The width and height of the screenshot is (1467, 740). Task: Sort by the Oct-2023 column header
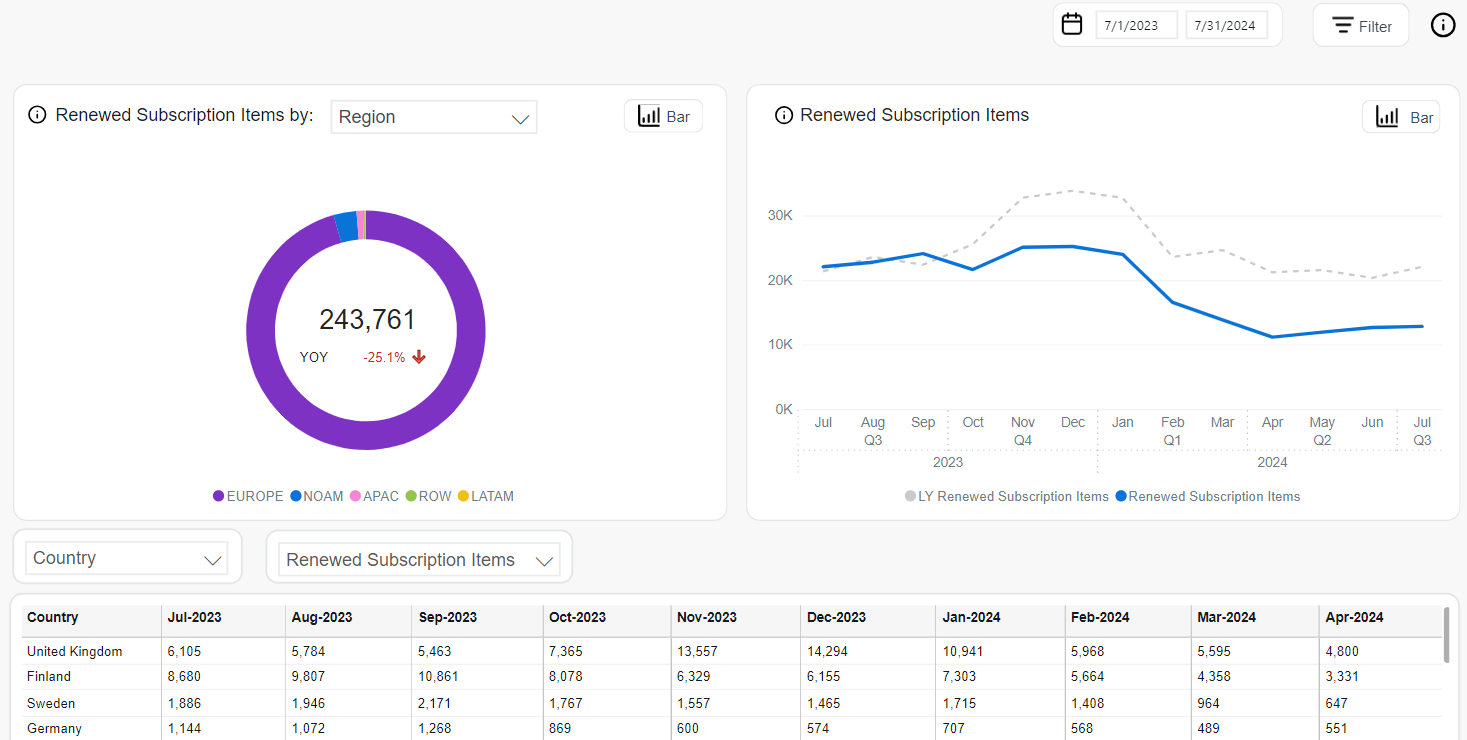pos(606,618)
